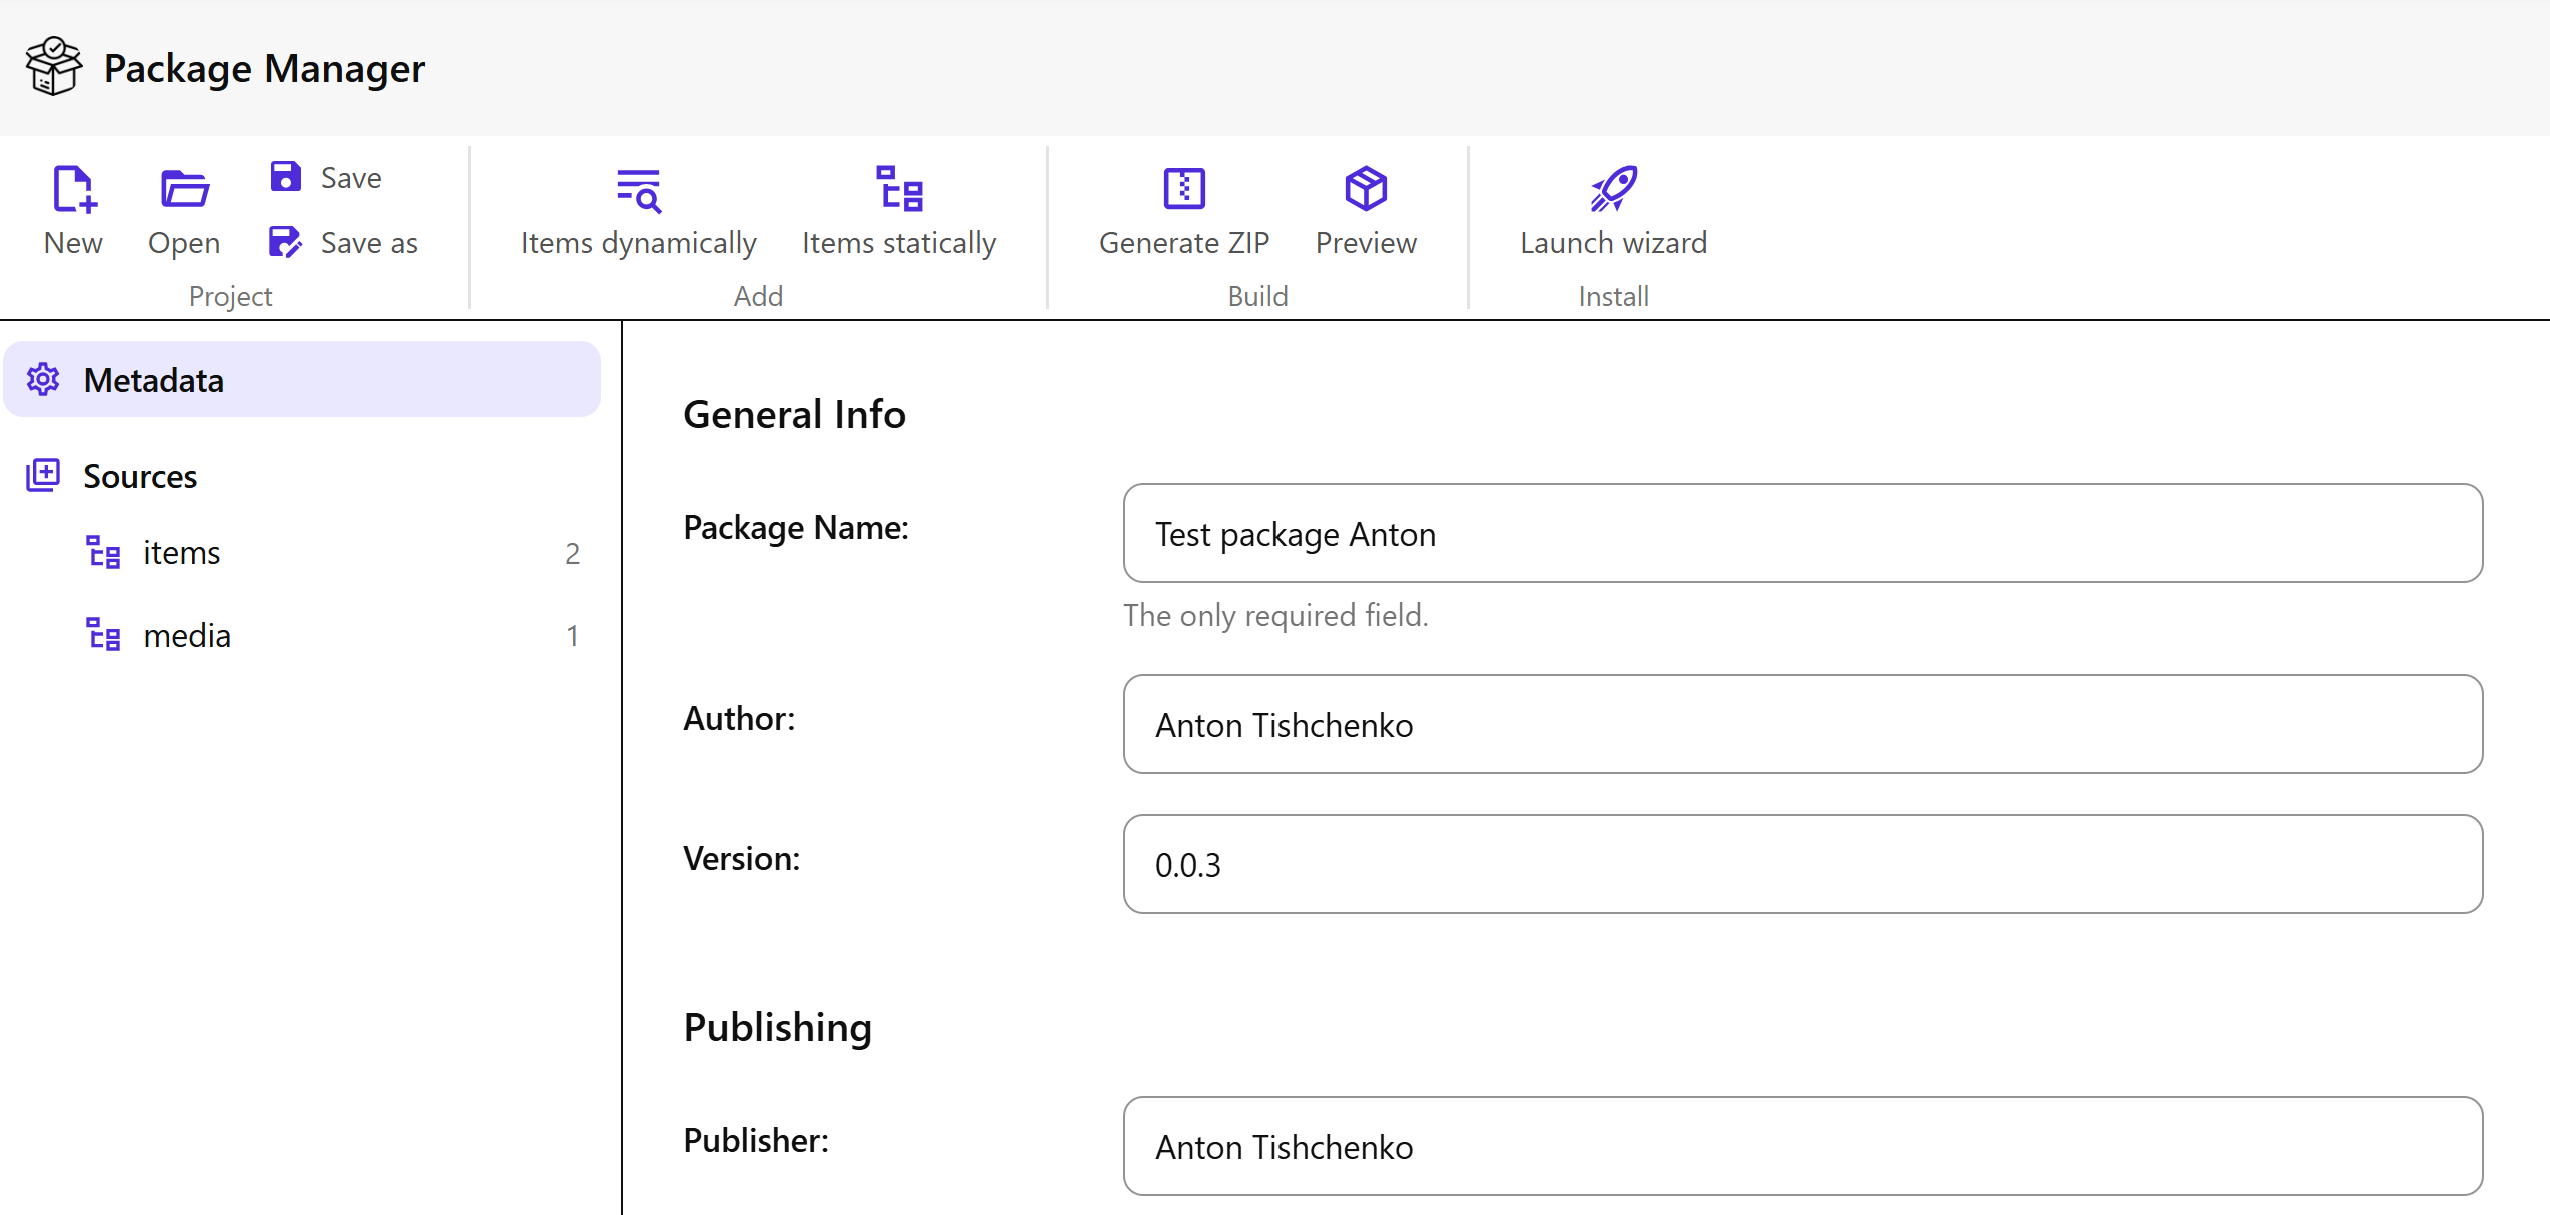Click the Save as text button
This screenshot has width=2550, height=1215.
click(369, 243)
